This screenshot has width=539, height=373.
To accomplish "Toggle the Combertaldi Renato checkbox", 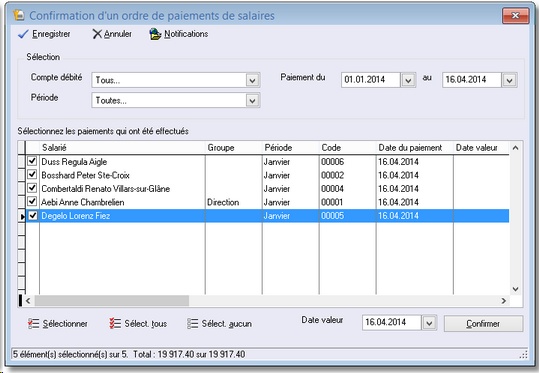I will (x=32, y=188).
